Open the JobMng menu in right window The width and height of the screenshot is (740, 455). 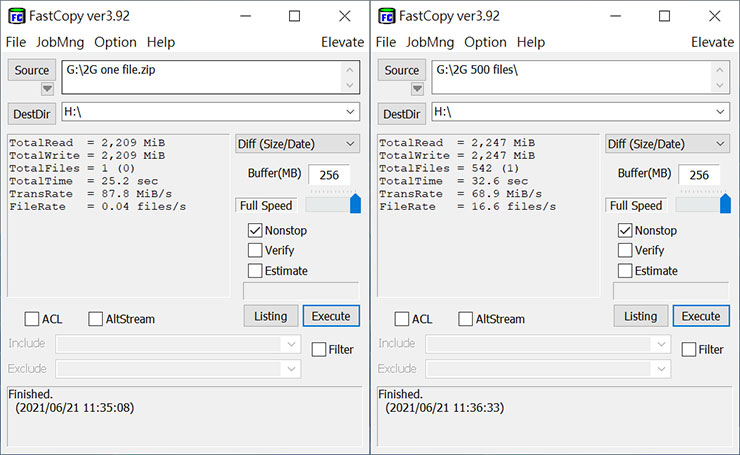pyautogui.click(x=429, y=42)
